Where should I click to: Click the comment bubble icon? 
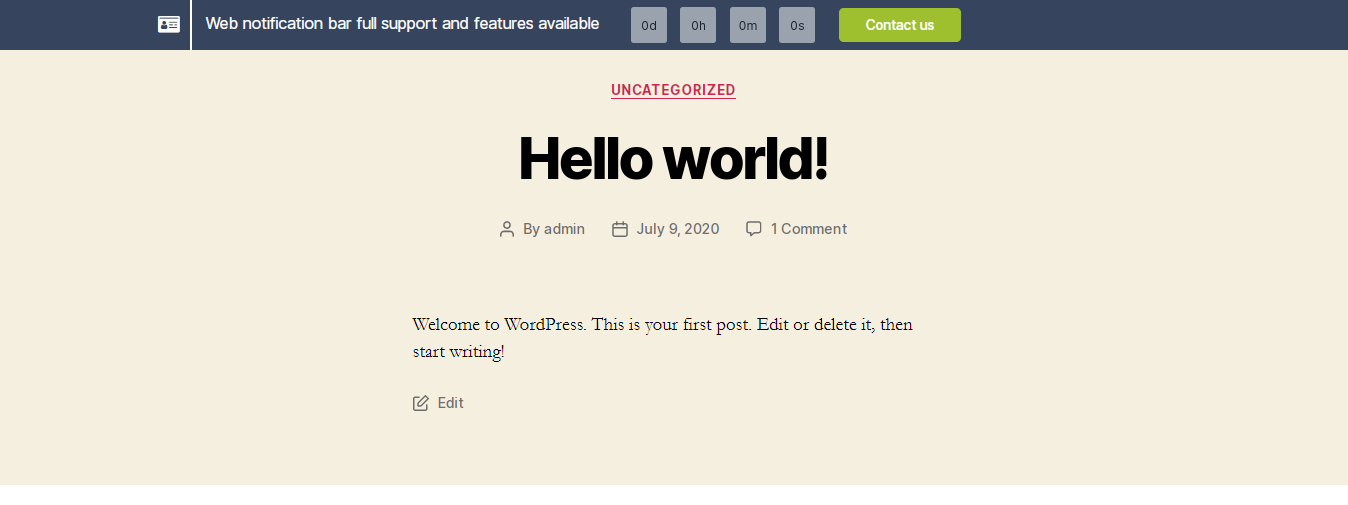click(754, 229)
